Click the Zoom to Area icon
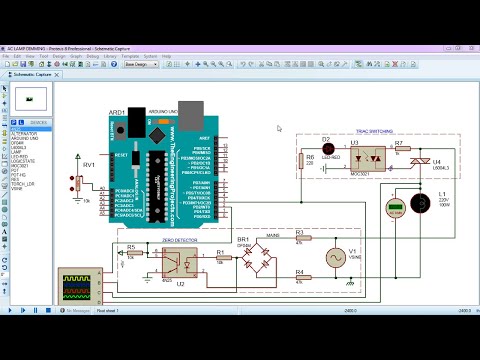Viewport: 480px width, 360px height. [229, 64]
